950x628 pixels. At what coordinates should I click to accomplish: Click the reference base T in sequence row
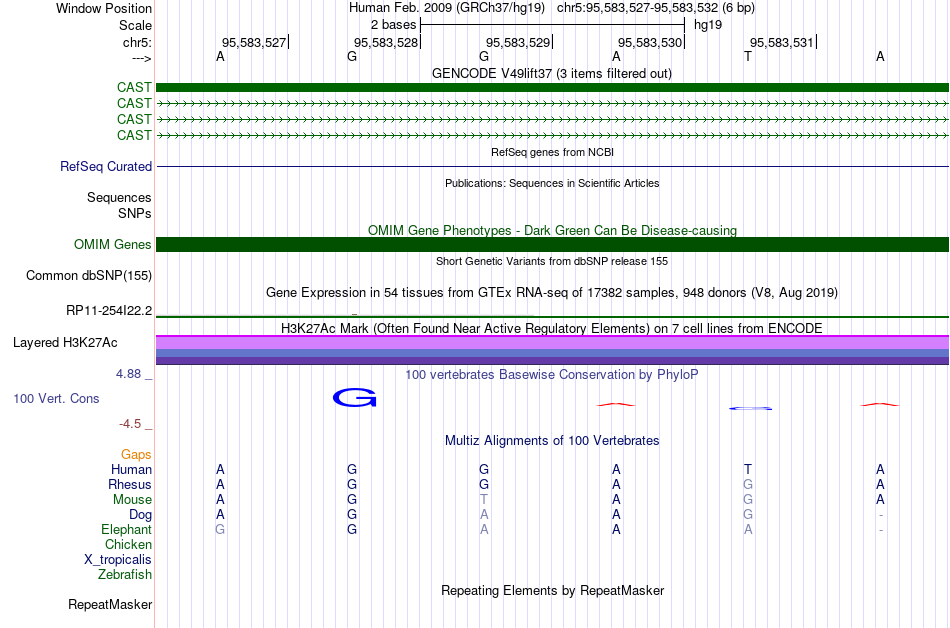(x=748, y=56)
